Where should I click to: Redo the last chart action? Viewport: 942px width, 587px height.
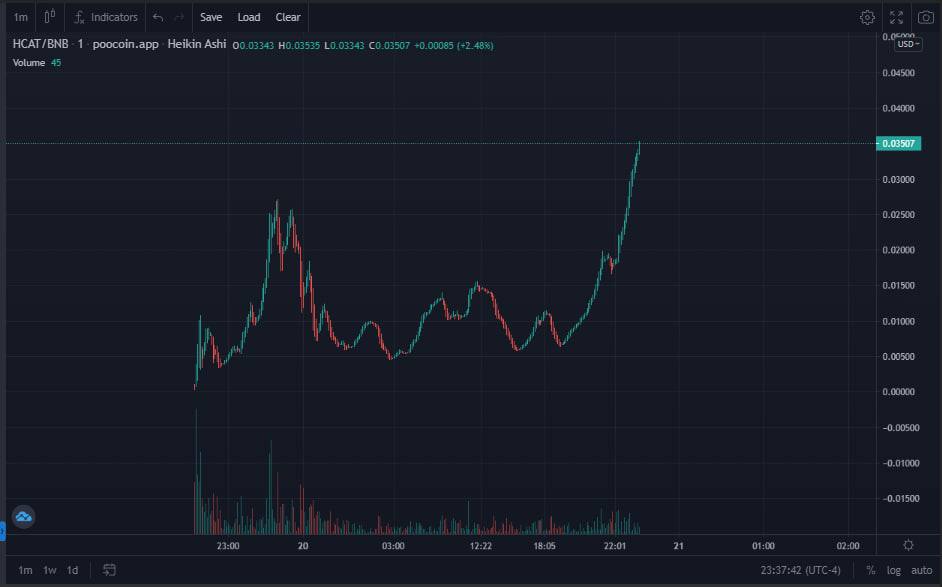179,17
